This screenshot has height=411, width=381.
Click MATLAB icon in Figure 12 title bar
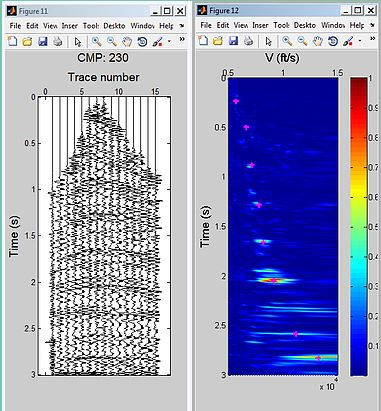coord(202,10)
